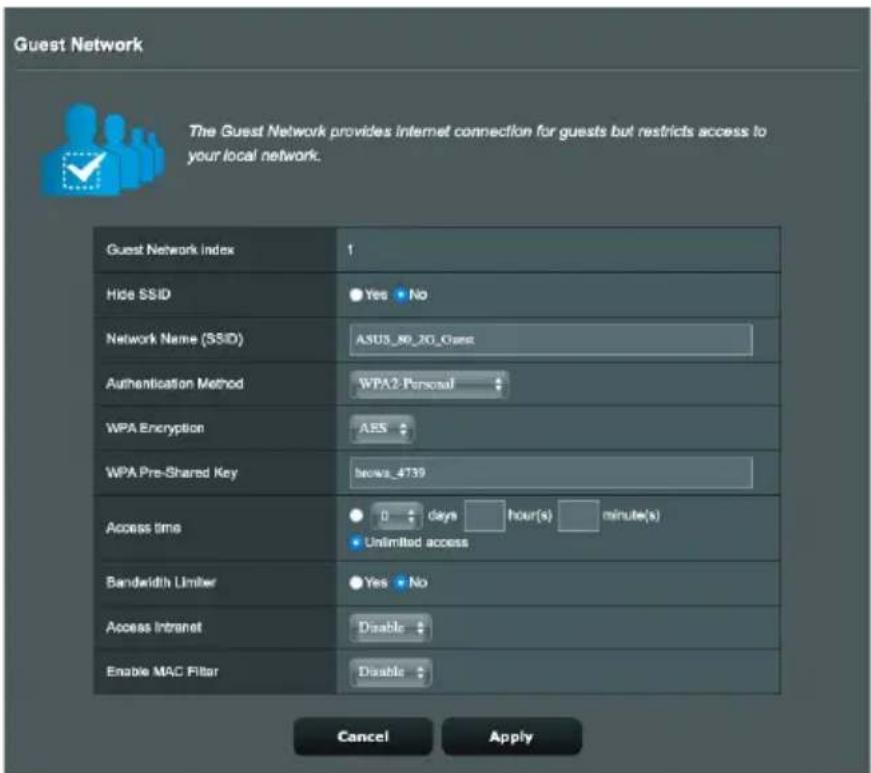Click the Network Name (SSID) field
871x773 pixels.
tap(550, 339)
